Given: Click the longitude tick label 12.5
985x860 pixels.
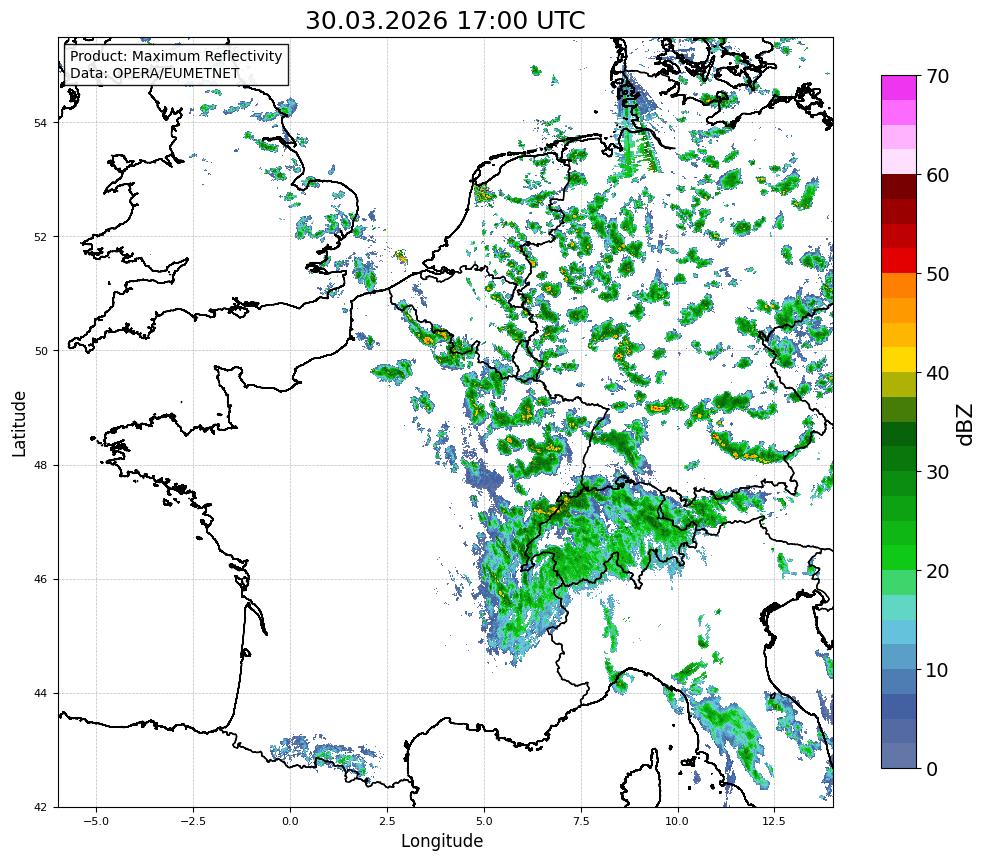Looking at the screenshot, I should 774,821.
